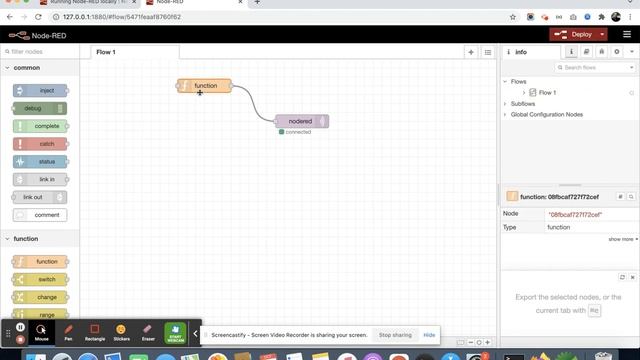Reset canvas zoom button
The image size is (640, 360).
click(479, 342)
